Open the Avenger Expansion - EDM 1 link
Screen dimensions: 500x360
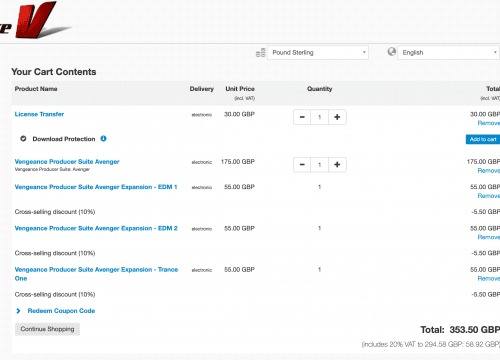96,187
